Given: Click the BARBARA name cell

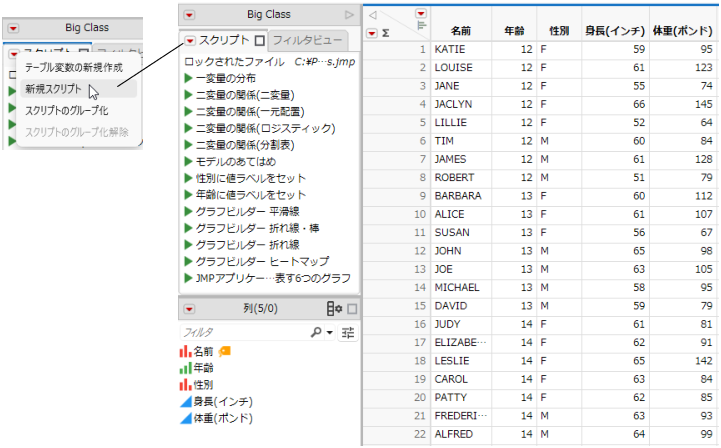Looking at the screenshot, I should [x=461, y=196].
